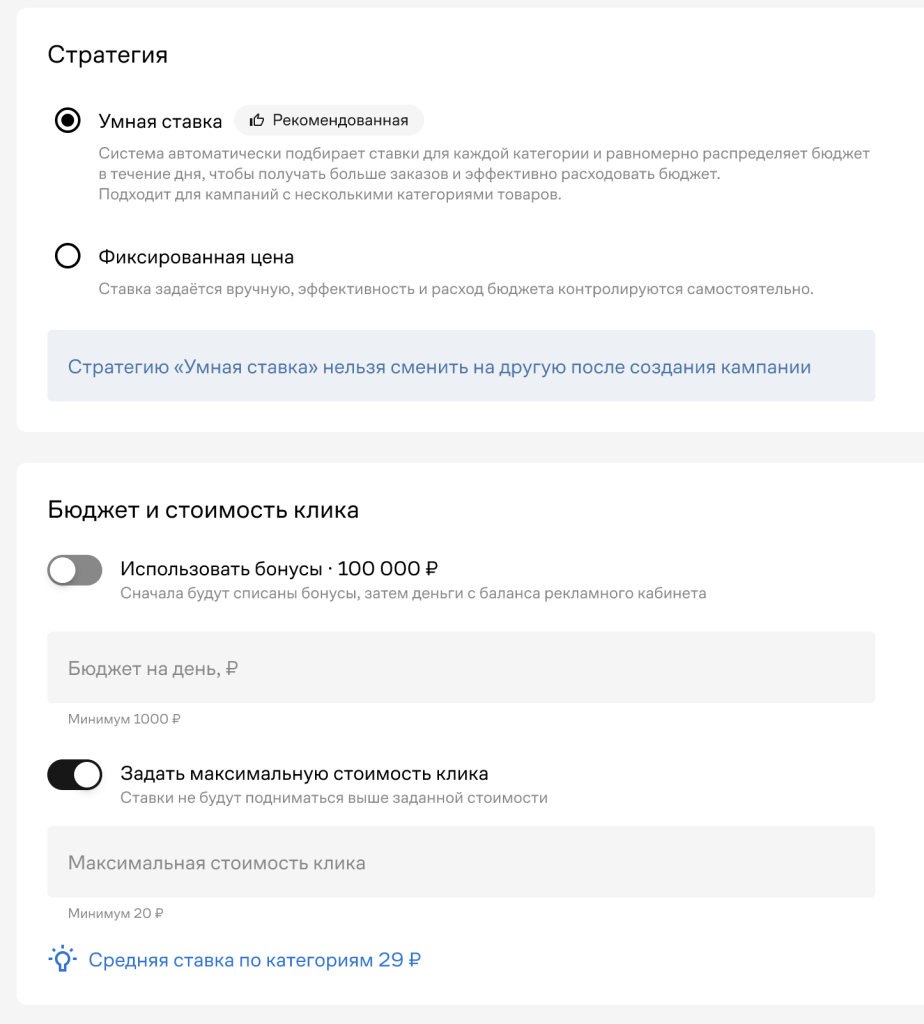Focus the Максимальная стоимость клика input field
The width and height of the screenshot is (924, 1024).
point(461,861)
